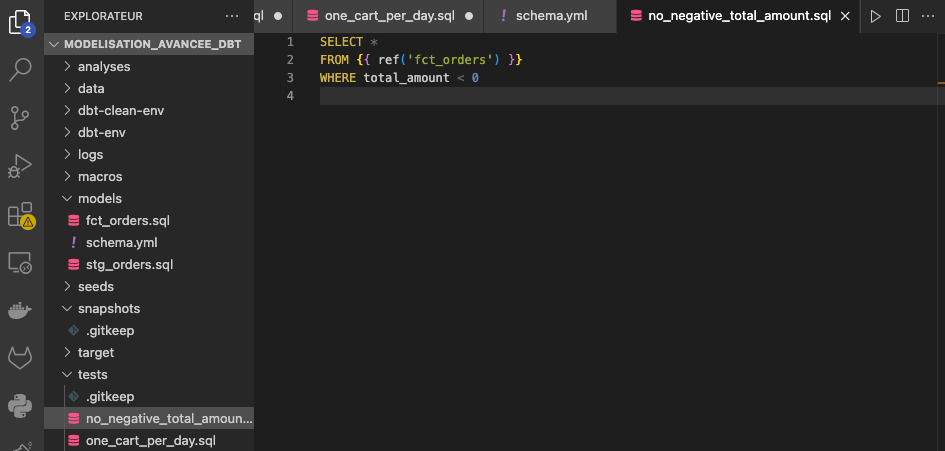Collapse the snapshots folder
The width and height of the screenshot is (945, 451).
[149, 309]
